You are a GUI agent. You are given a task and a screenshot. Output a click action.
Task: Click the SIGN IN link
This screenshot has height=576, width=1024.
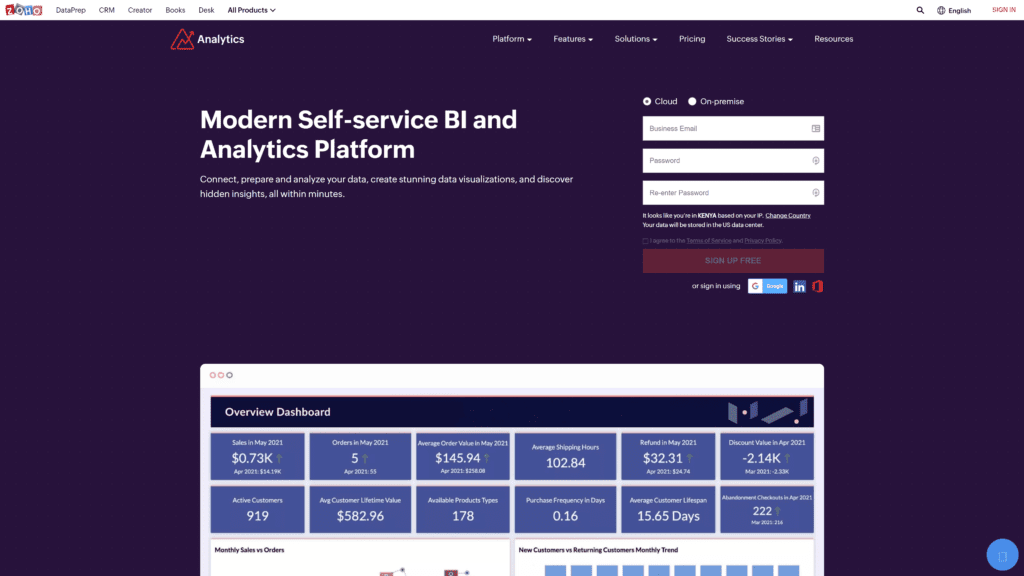click(1004, 10)
